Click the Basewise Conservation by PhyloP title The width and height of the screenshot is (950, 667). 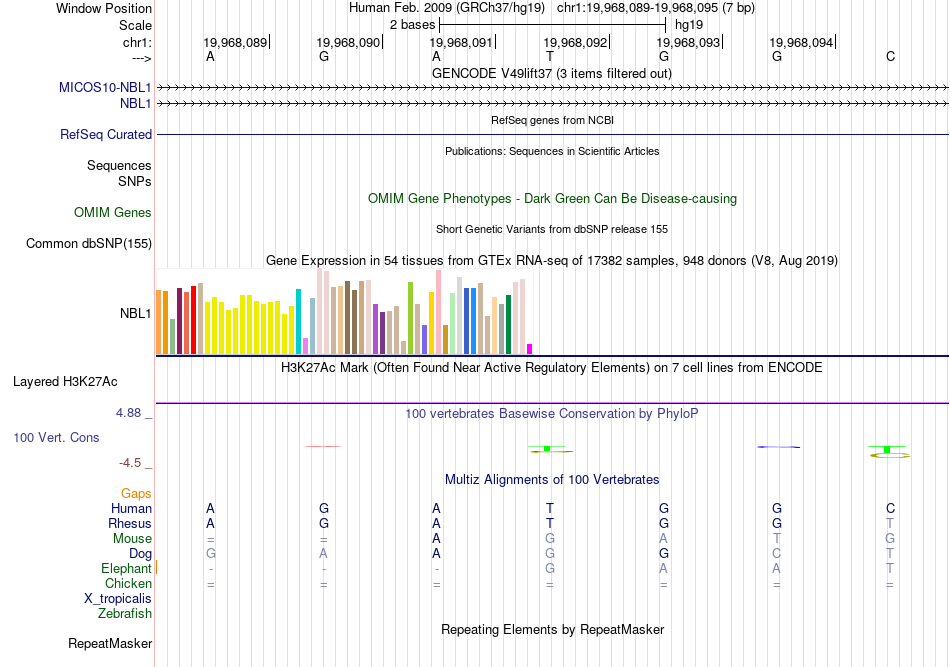[551, 413]
